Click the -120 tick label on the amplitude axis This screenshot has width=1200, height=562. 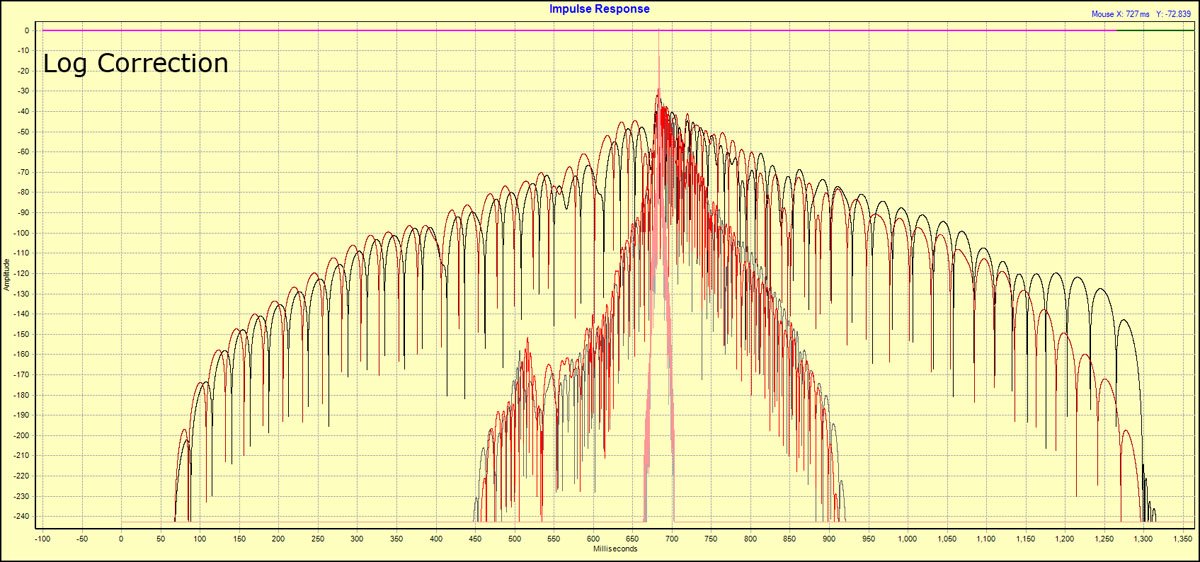tap(20, 274)
